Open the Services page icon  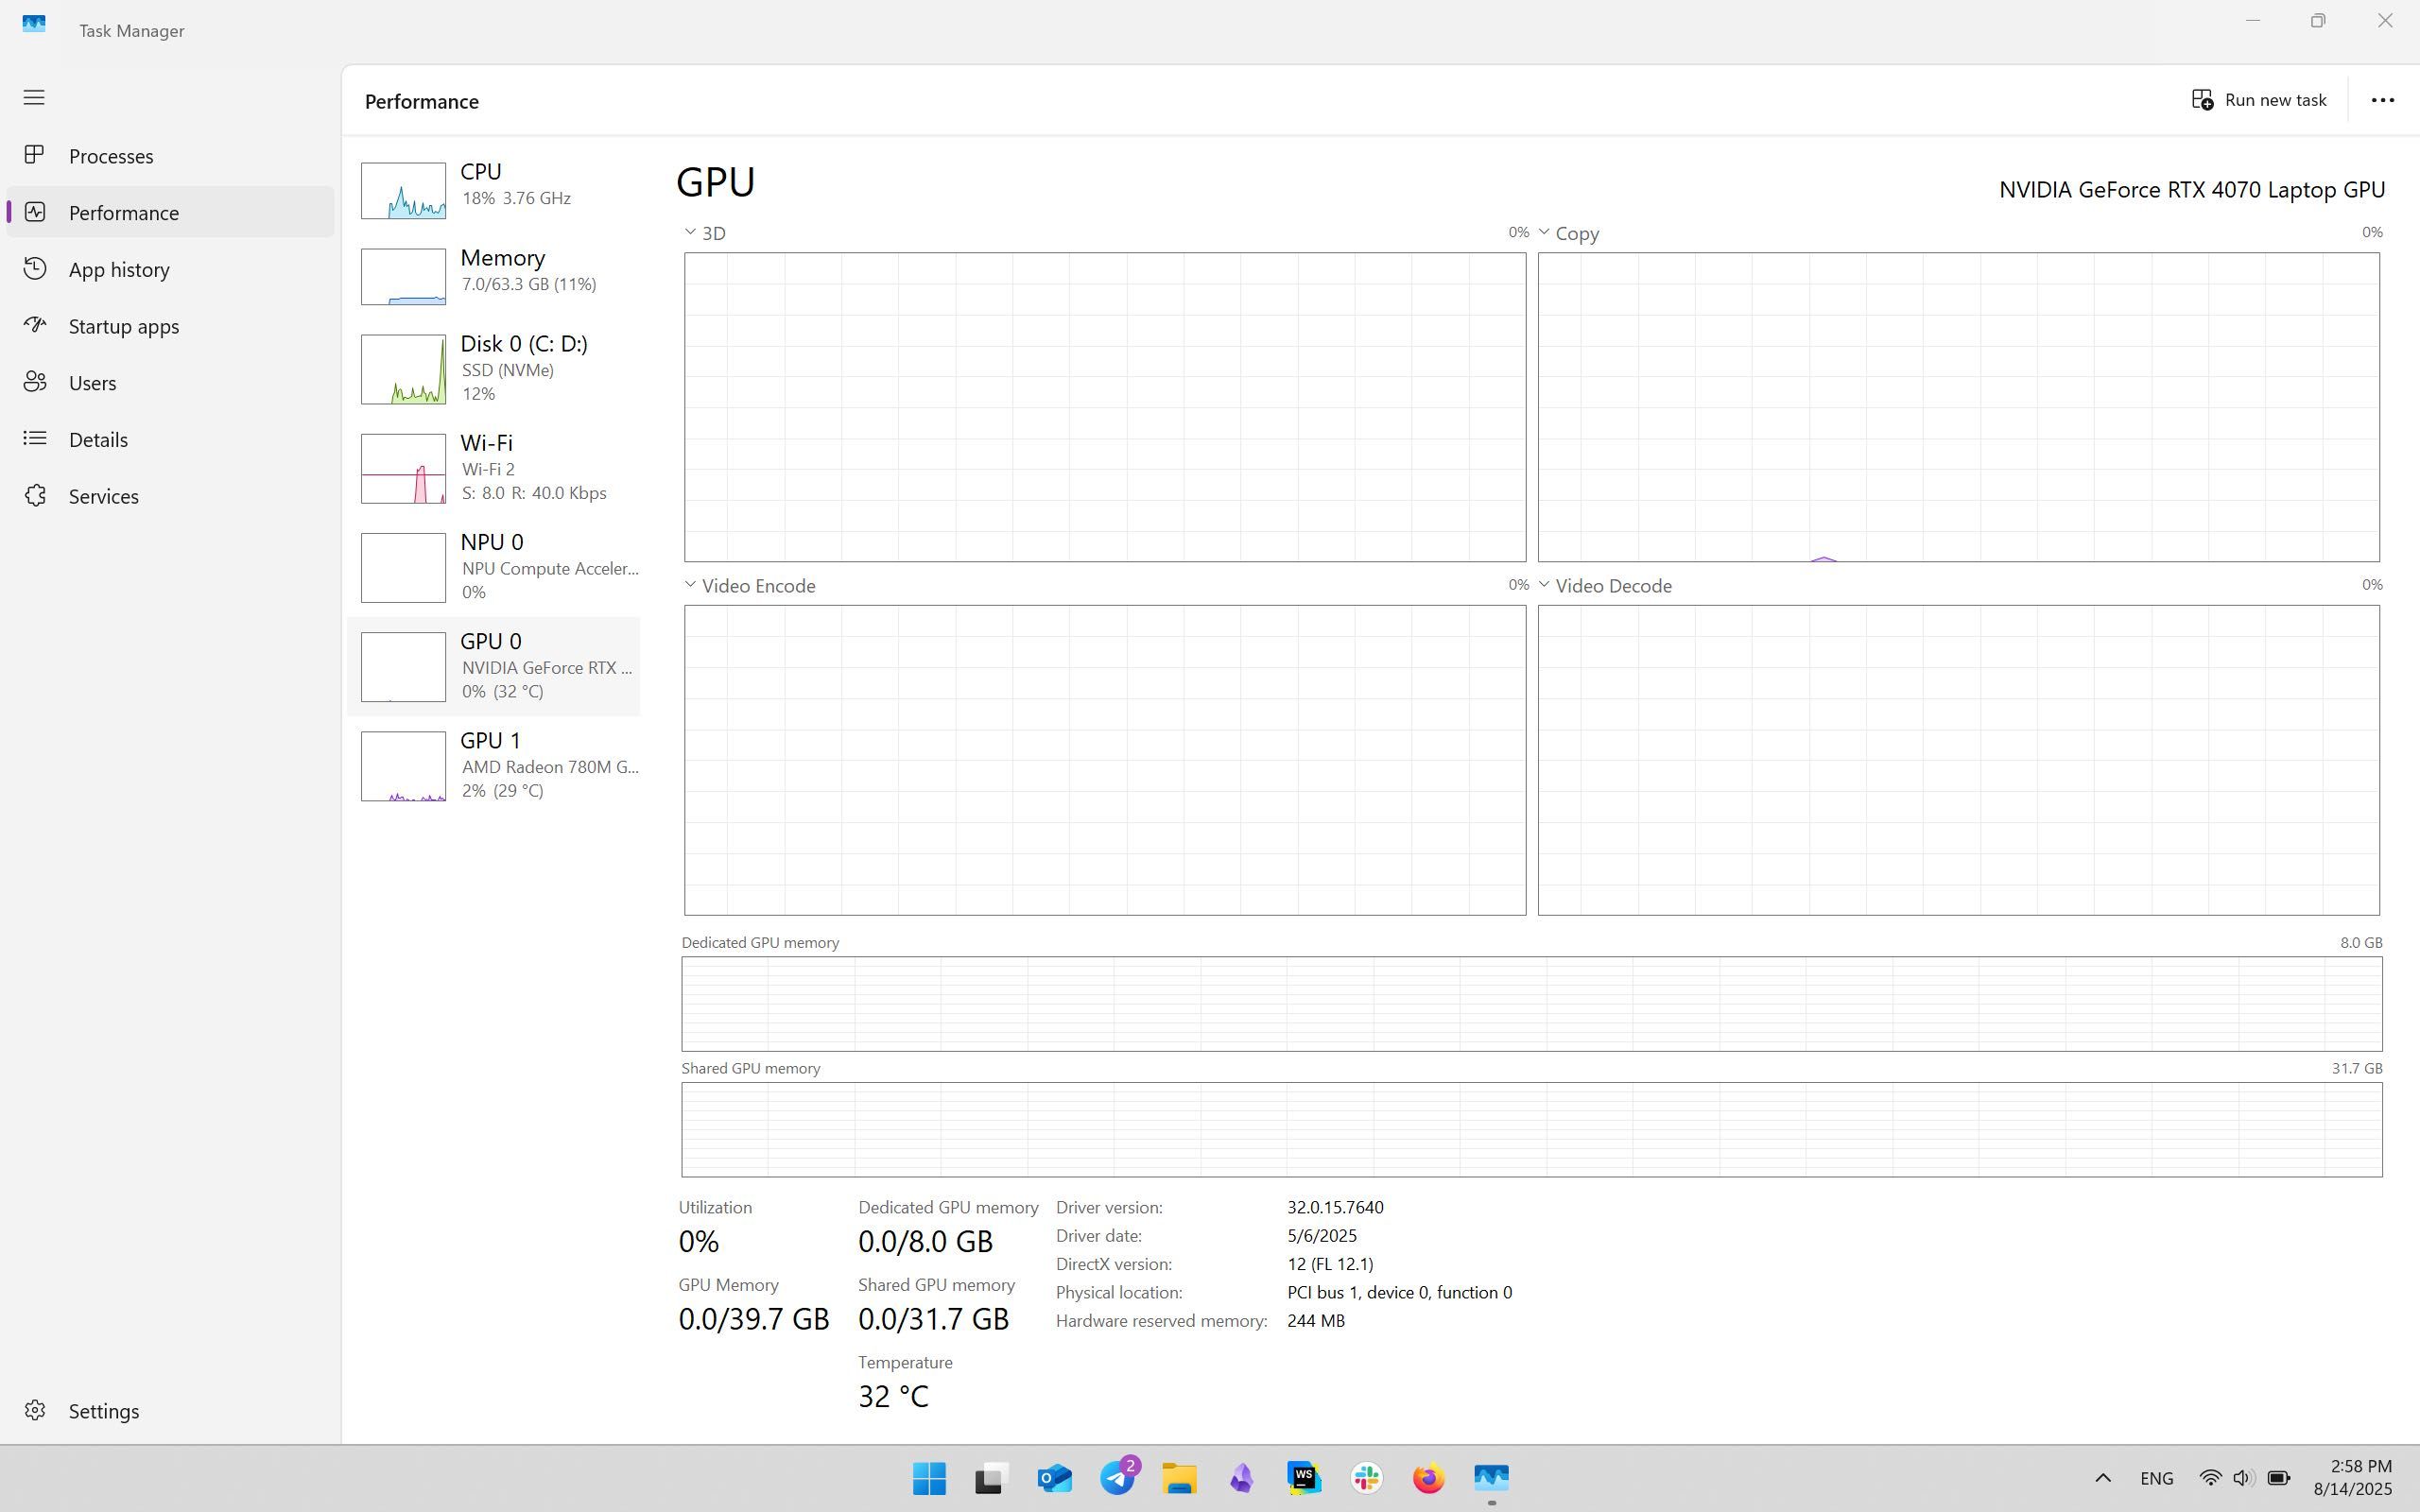(35, 495)
